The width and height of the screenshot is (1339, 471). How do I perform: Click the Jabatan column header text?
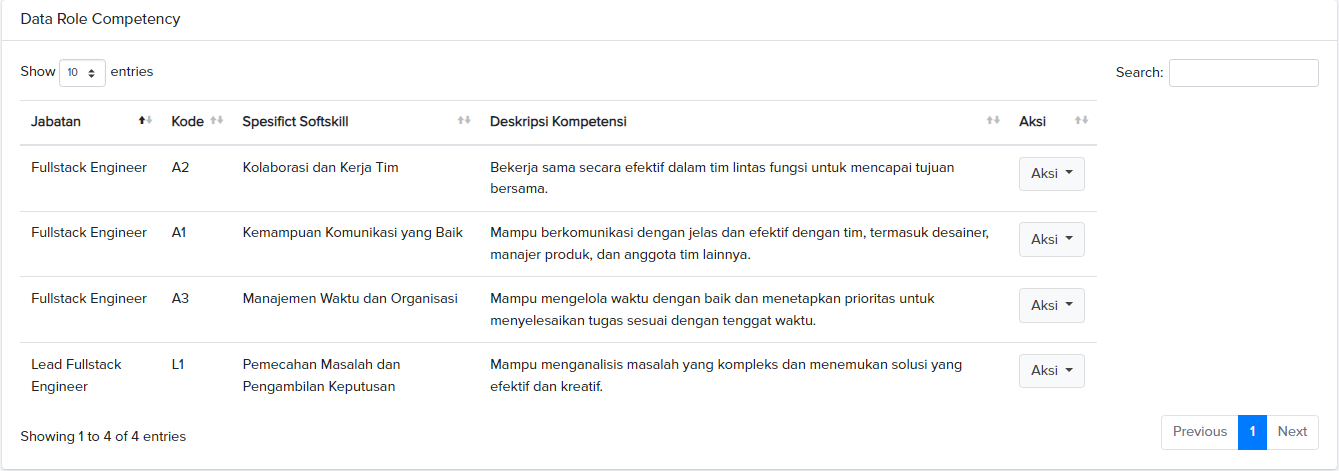56,122
